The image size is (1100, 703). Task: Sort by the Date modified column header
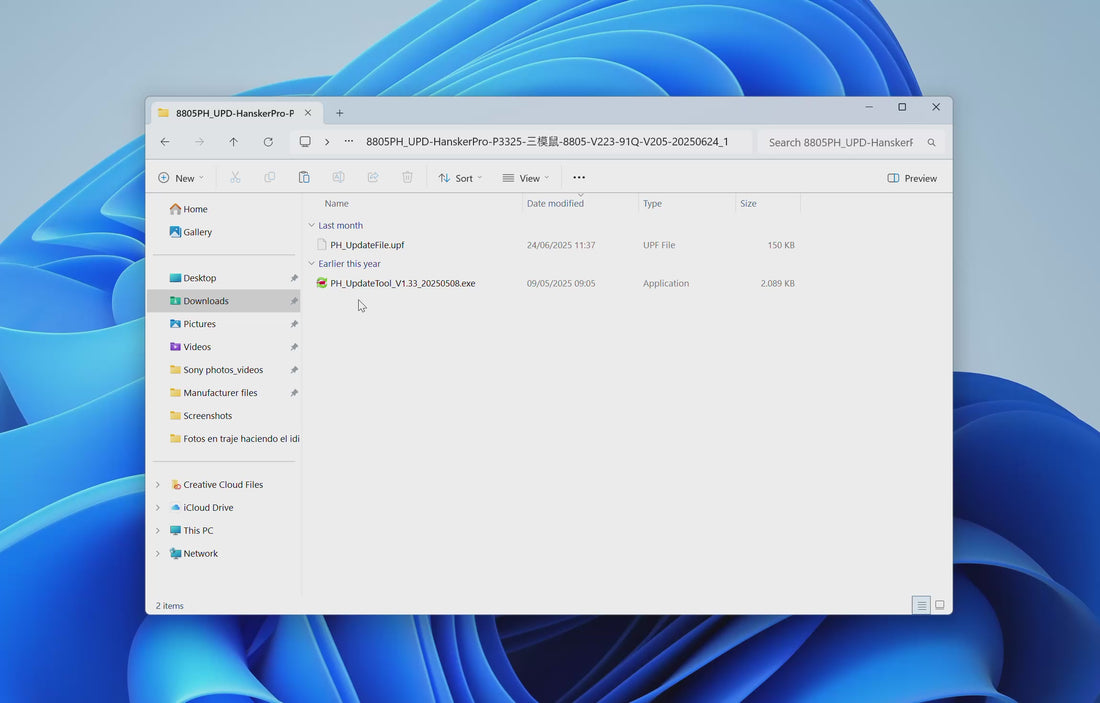[555, 204]
